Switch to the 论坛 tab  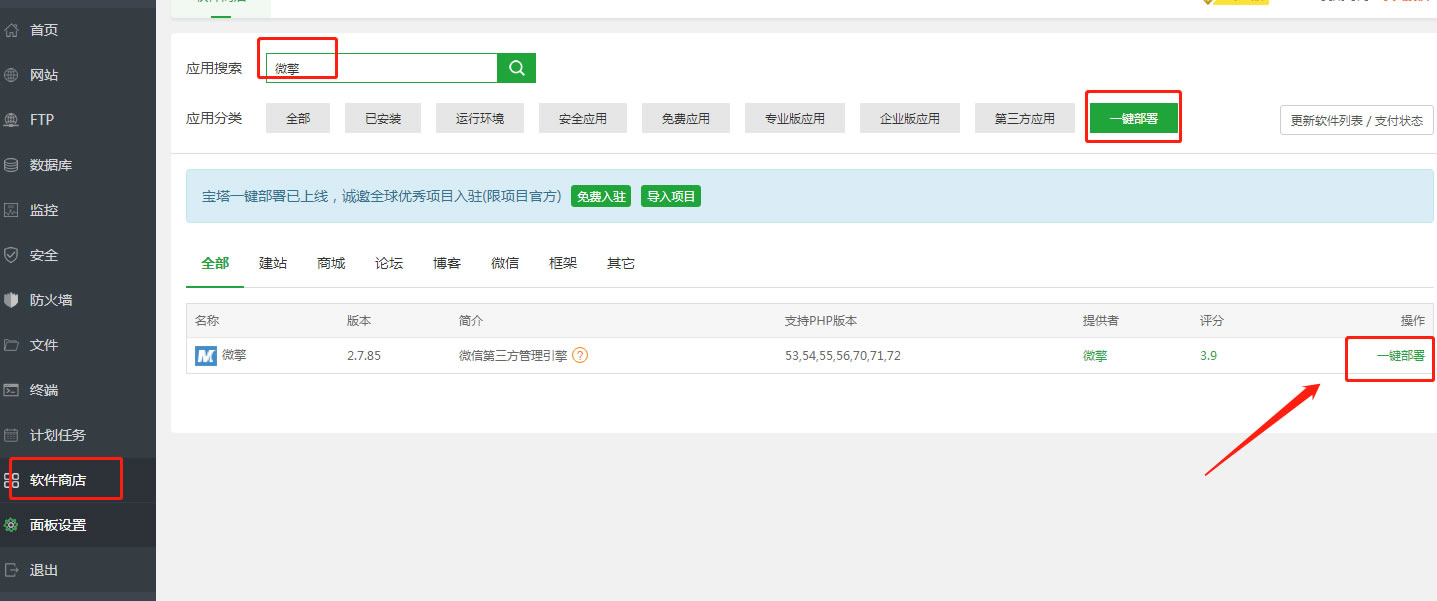(x=389, y=263)
